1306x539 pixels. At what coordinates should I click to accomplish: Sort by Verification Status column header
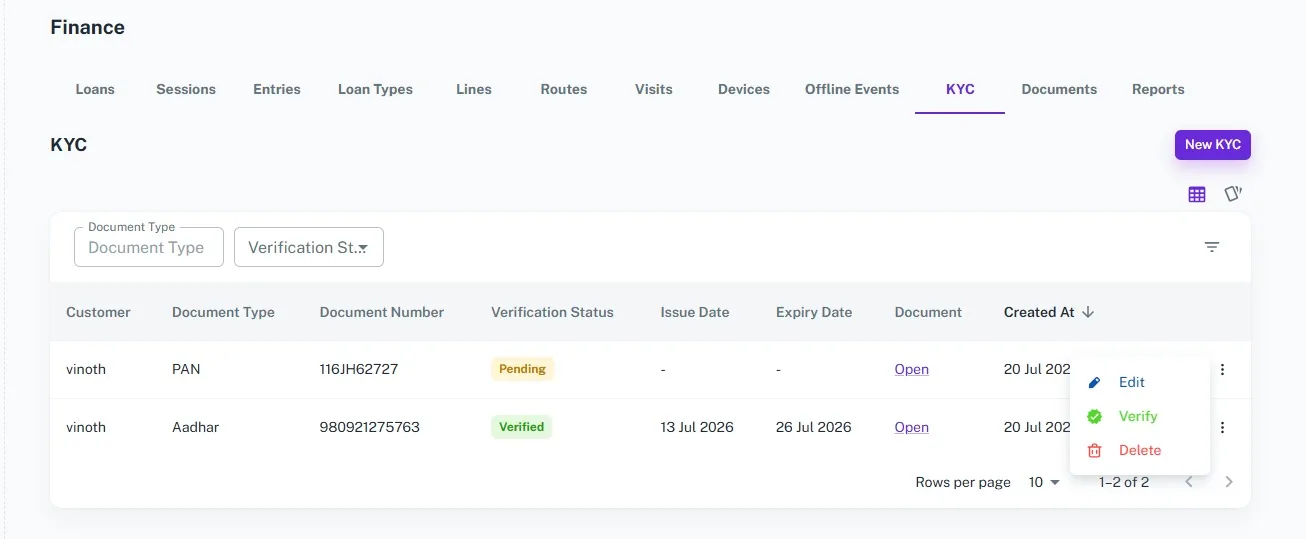click(x=552, y=312)
